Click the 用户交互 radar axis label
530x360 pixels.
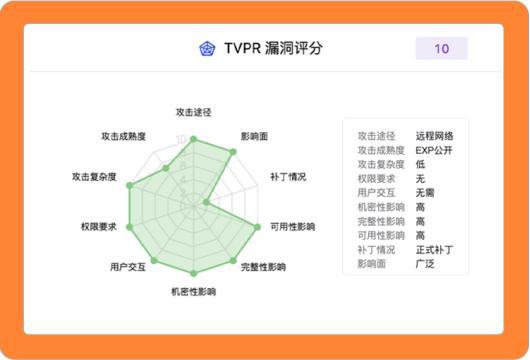click(x=128, y=267)
